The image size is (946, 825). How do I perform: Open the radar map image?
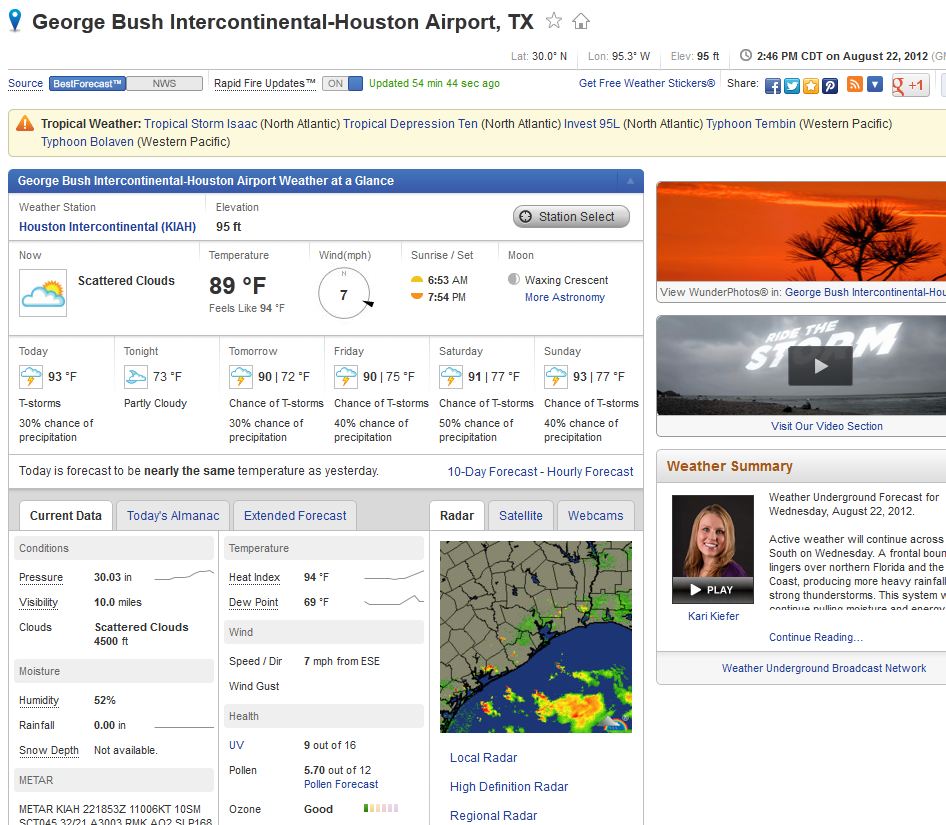(536, 637)
